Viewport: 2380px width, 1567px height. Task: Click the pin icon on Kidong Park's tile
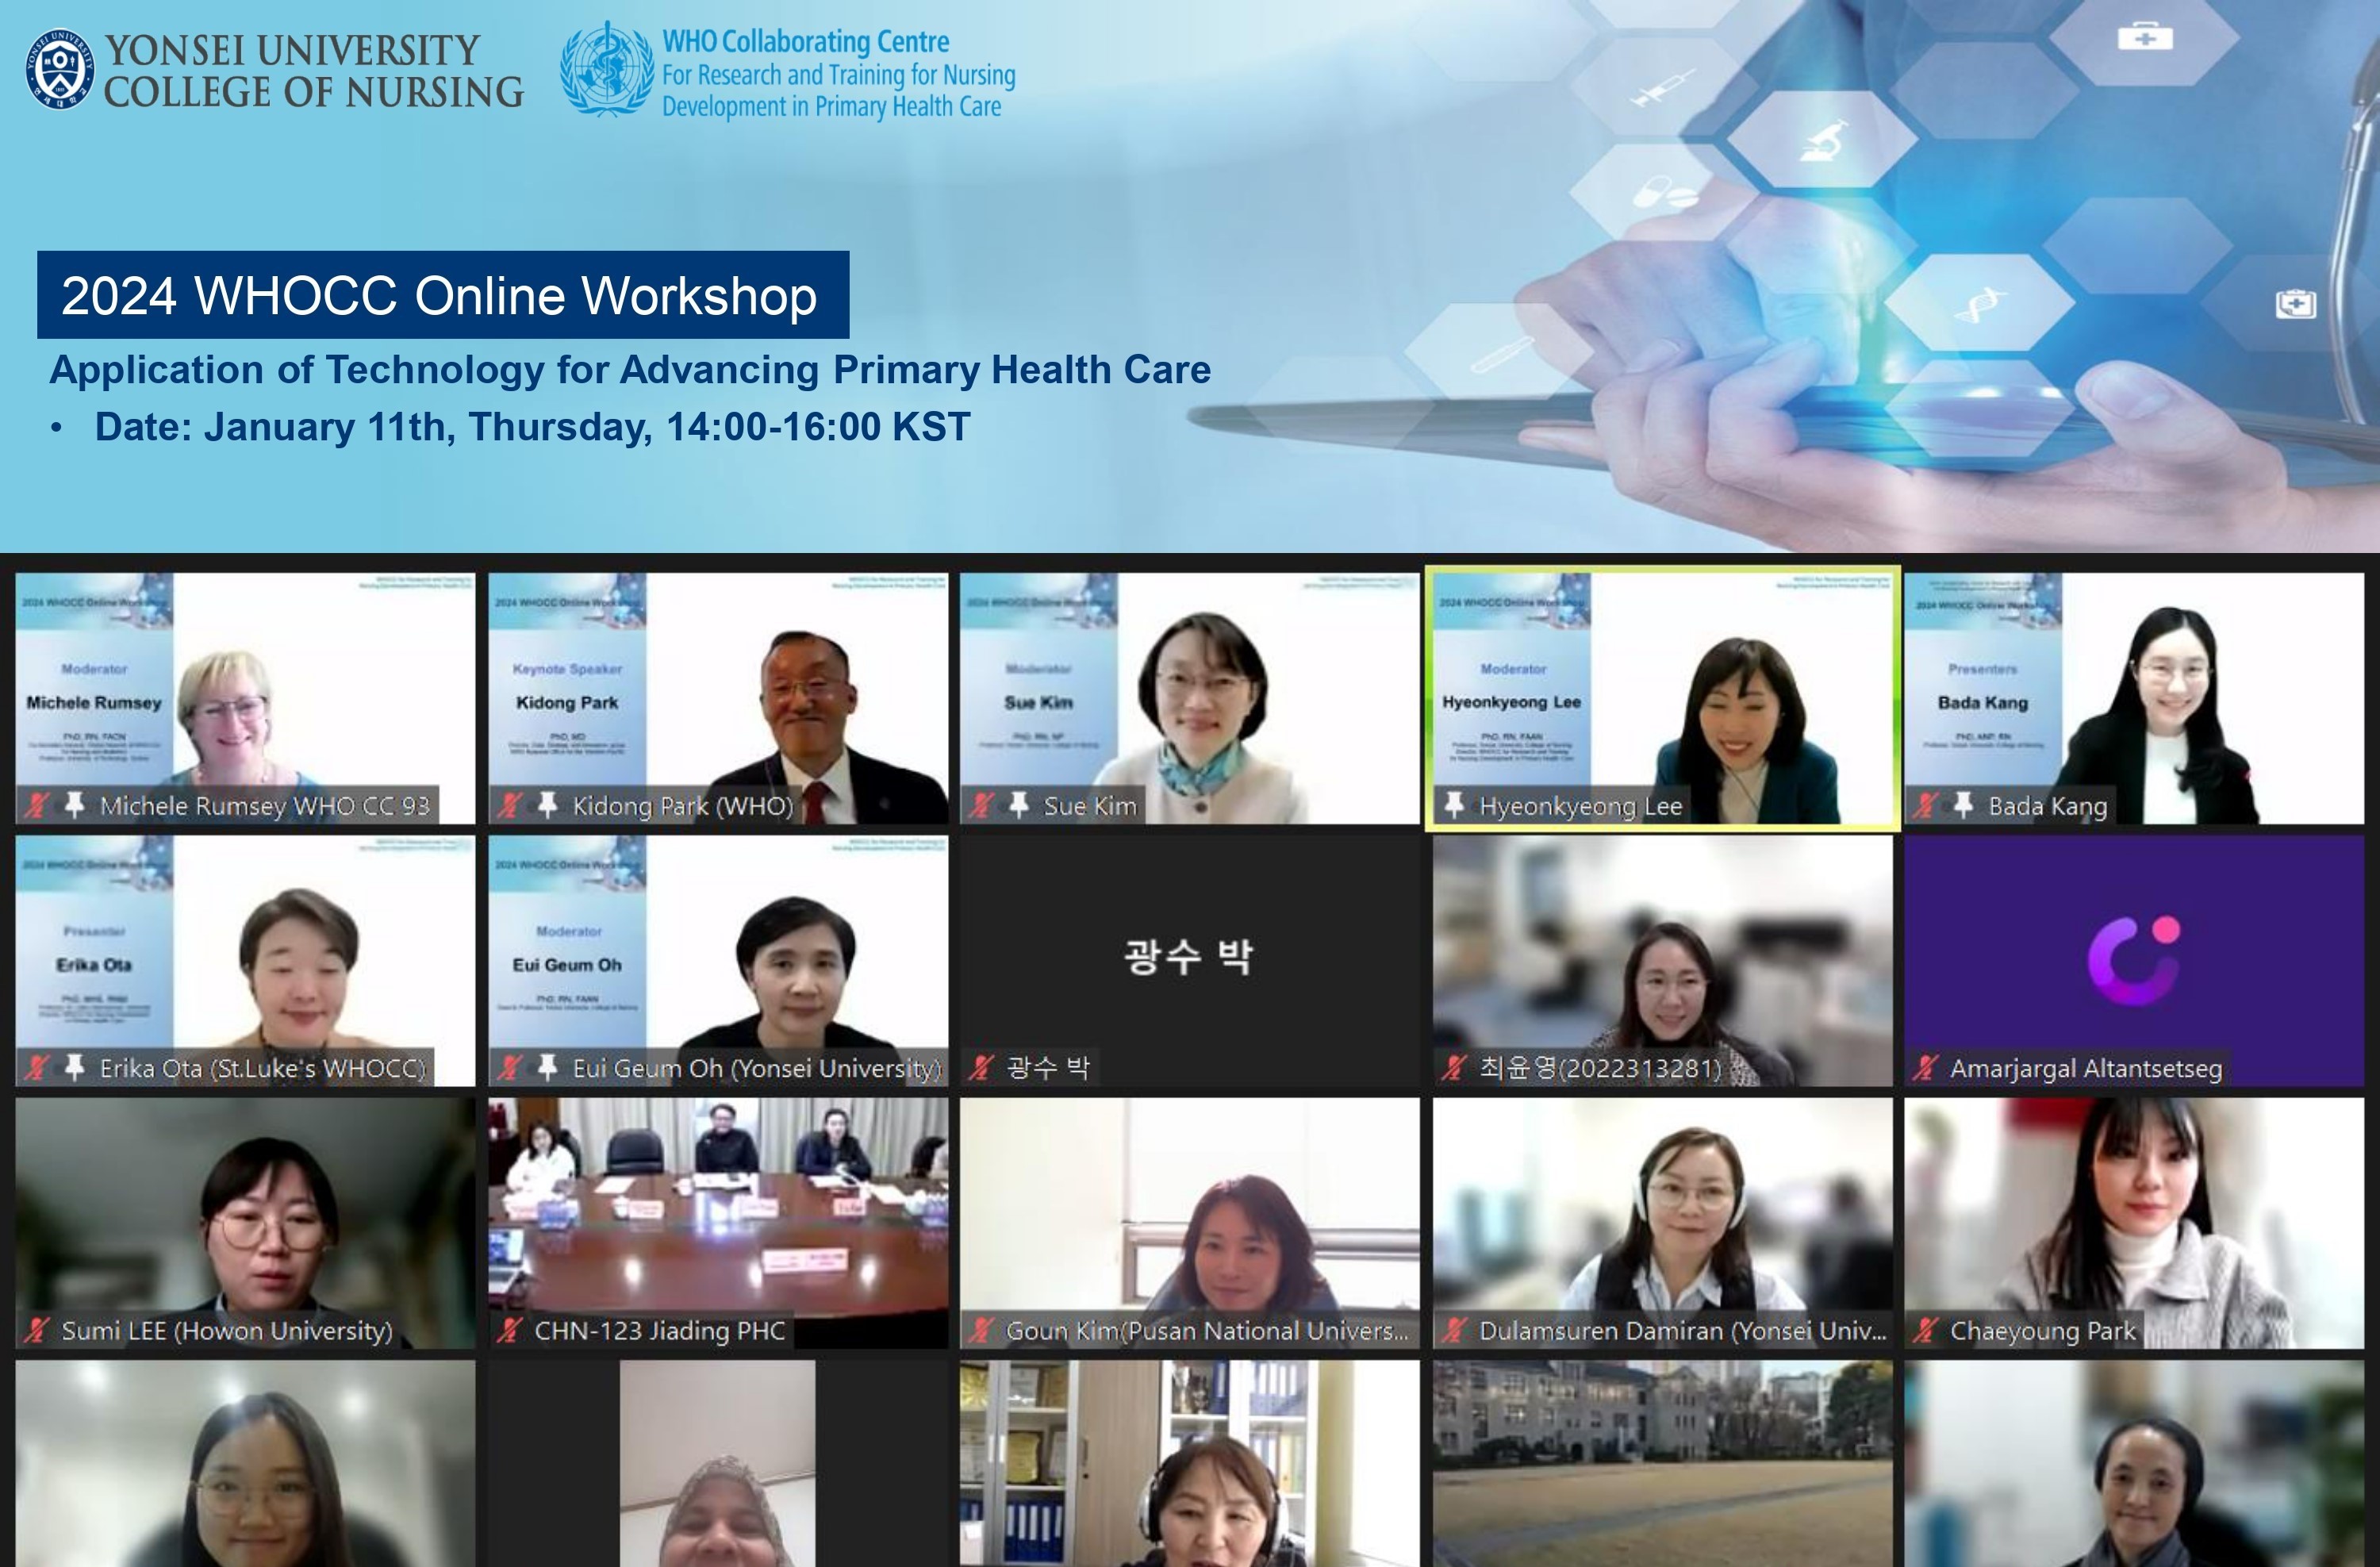[x=547, y=804]
